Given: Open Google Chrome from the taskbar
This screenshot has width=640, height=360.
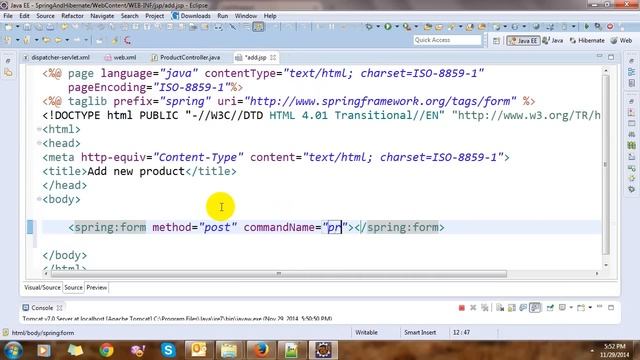Looking at the screenshot, I should click(x=107, y=350).
